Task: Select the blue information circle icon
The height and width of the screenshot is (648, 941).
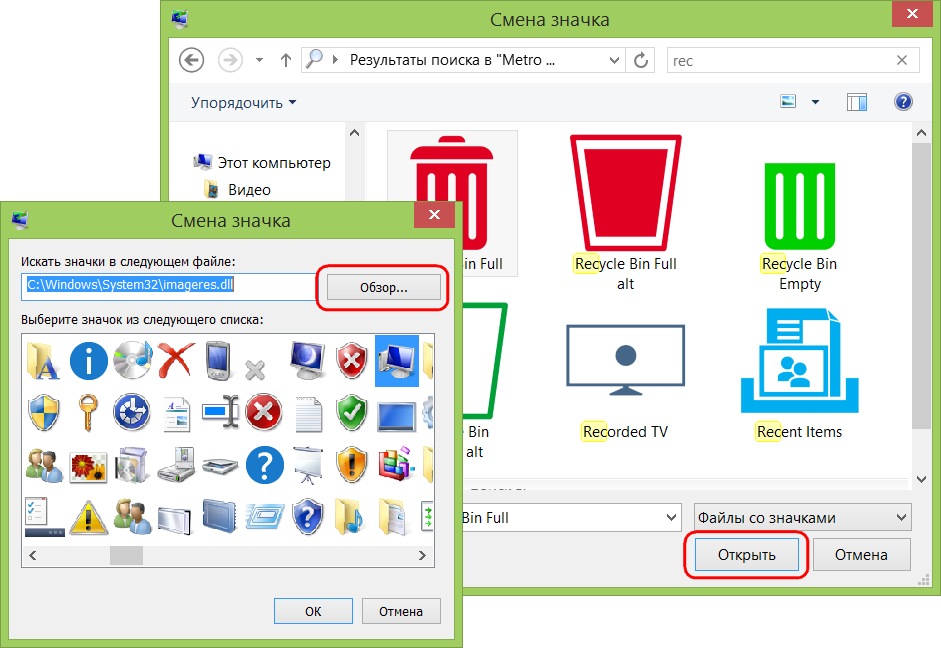Action: pyautogui.click(x=88, y=361)
